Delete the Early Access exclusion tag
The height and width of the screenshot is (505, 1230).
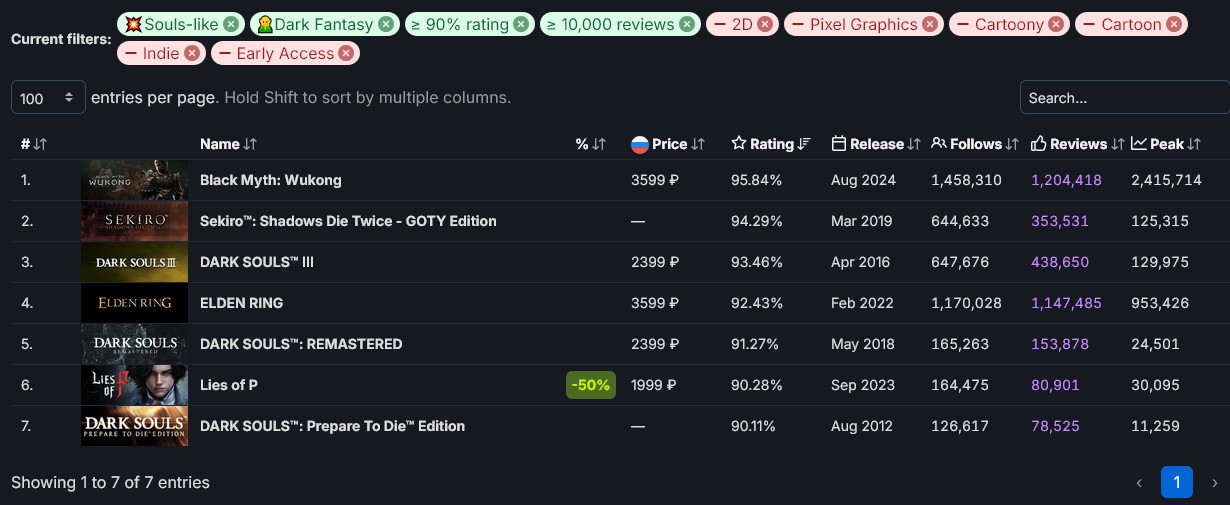(346, 53)
